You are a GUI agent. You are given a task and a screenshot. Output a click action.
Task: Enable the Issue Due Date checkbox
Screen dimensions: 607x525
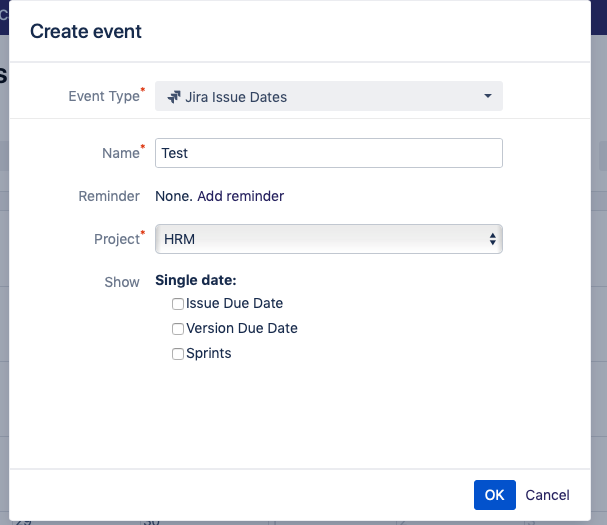click(x=178, y=304)
